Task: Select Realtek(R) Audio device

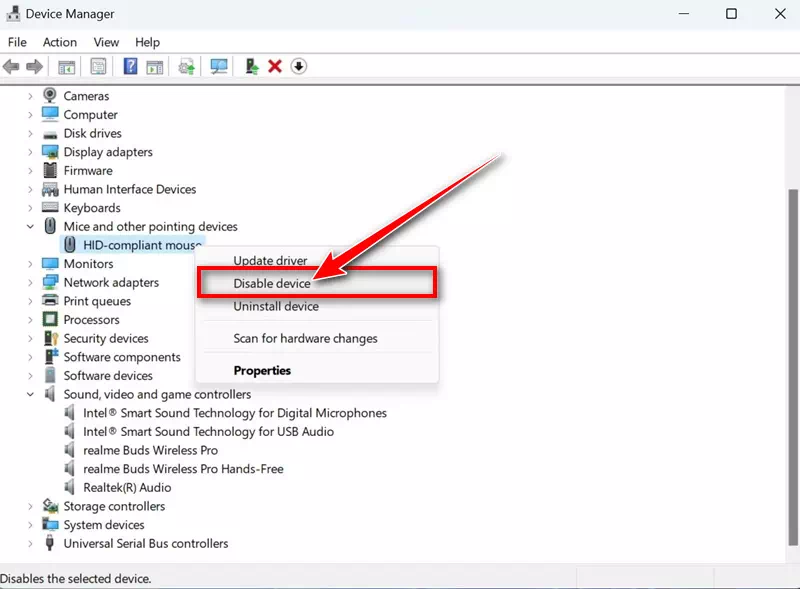Action: click(x=127, y=488)
